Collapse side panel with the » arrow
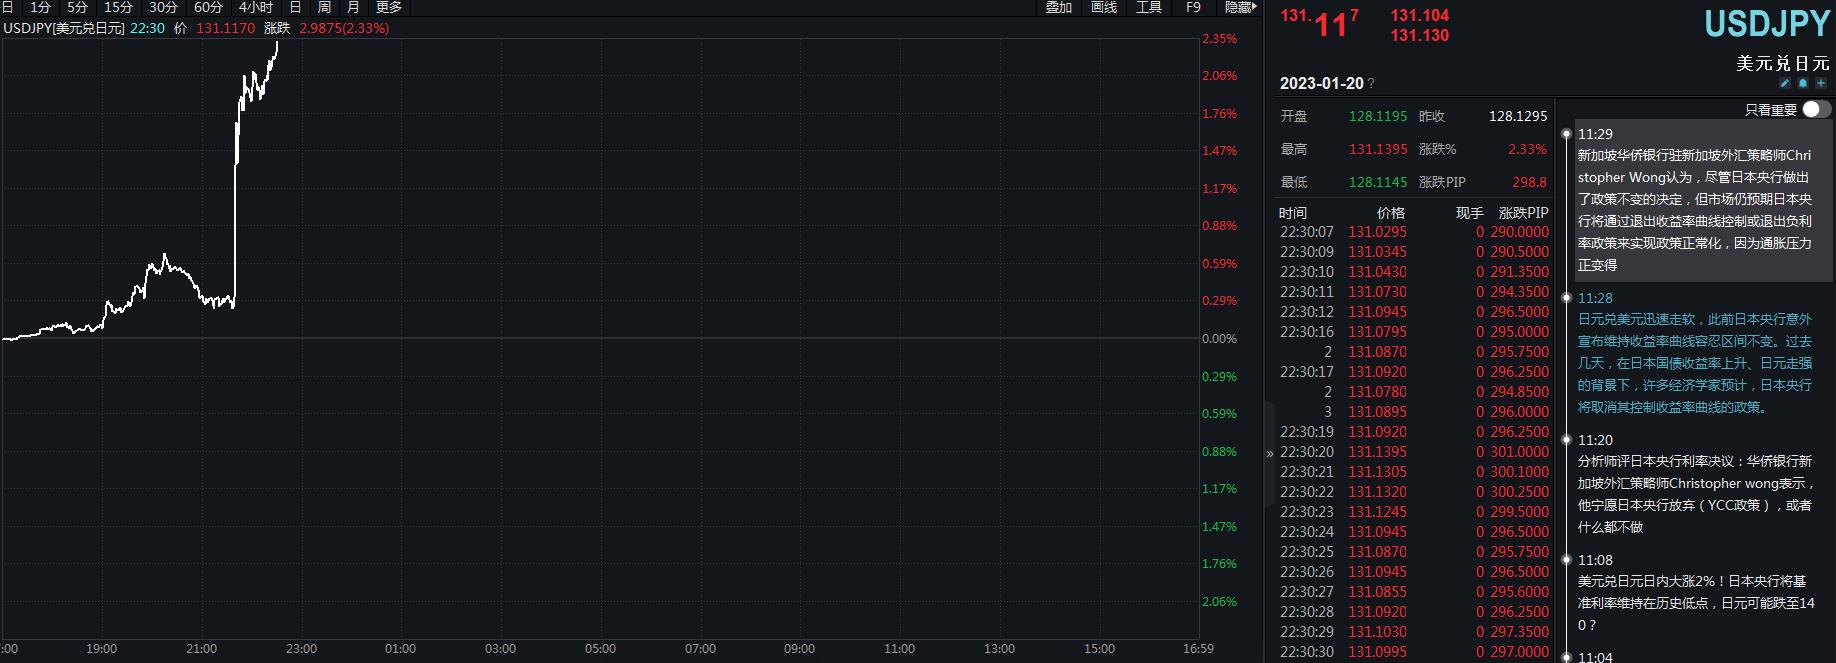 (1270, 453)
